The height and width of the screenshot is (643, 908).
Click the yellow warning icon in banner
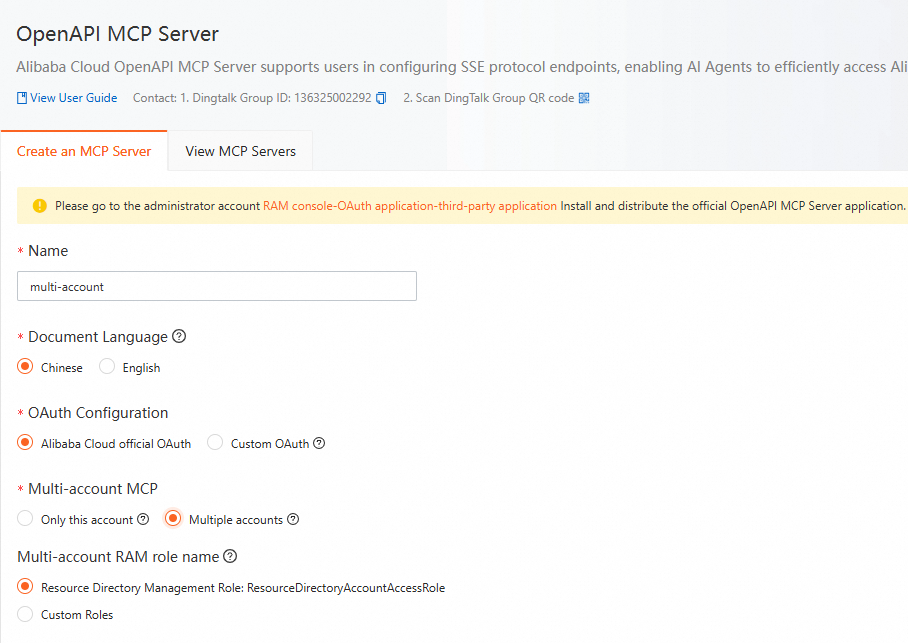39,206
